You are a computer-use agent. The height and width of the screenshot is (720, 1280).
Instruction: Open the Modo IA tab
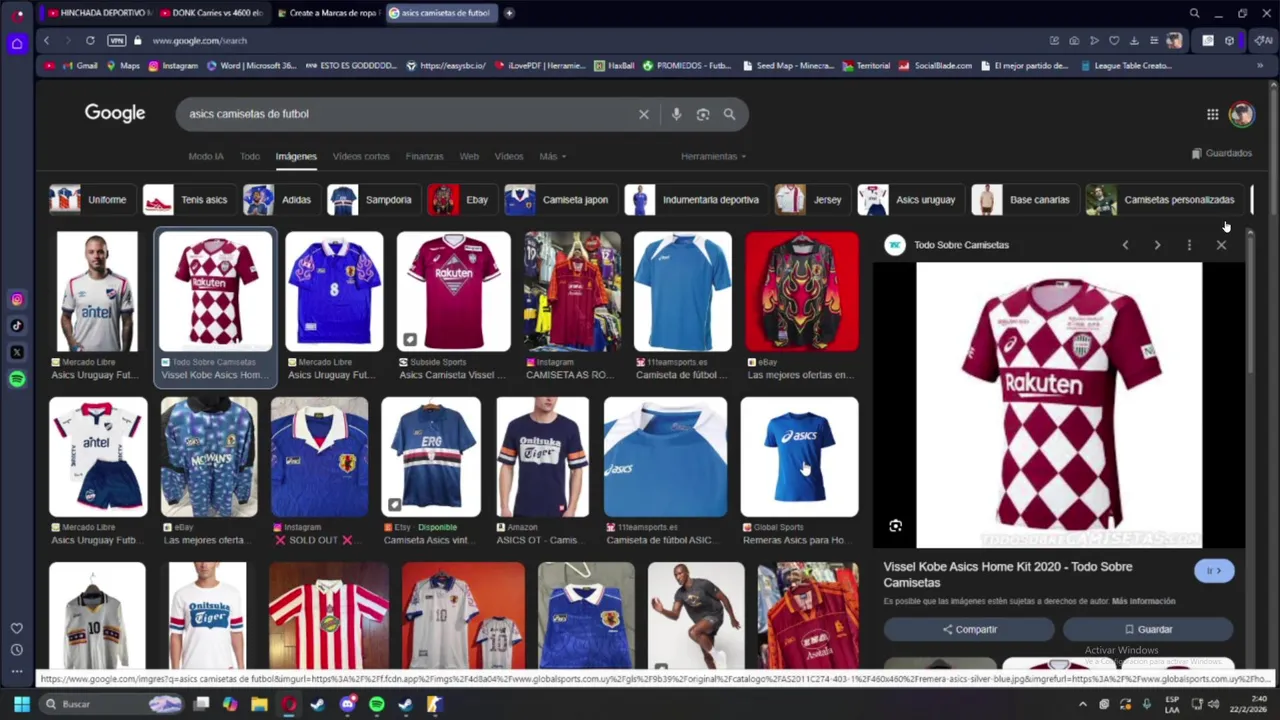[206, 156]
